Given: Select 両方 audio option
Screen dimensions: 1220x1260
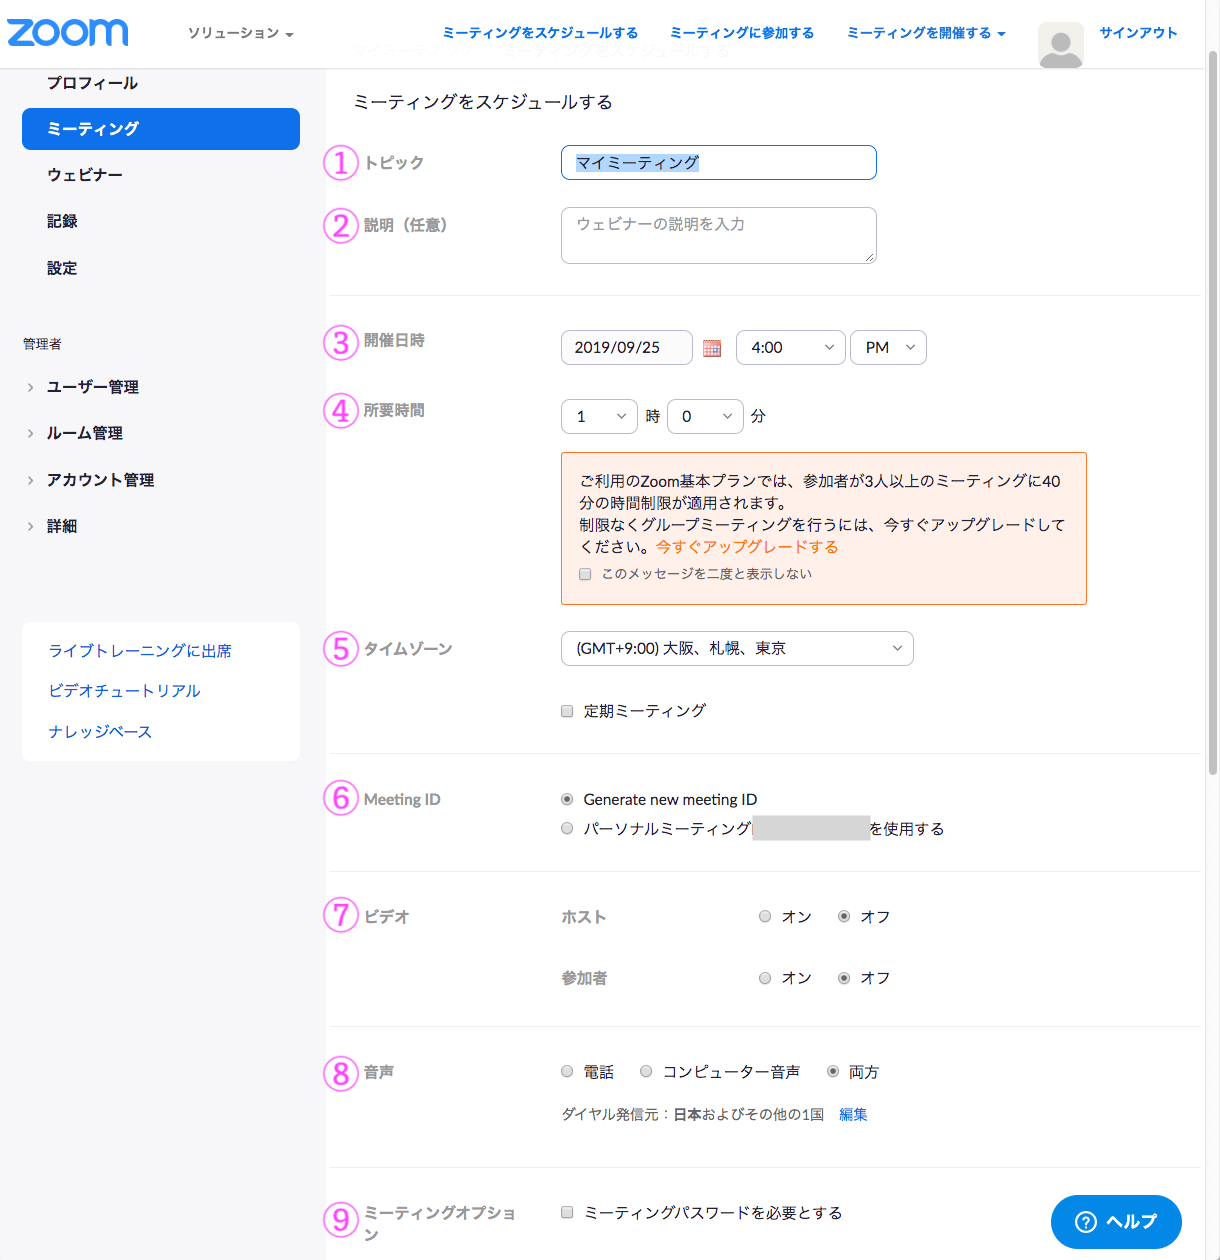Looking at the screenshot, I should (833, 1071).
